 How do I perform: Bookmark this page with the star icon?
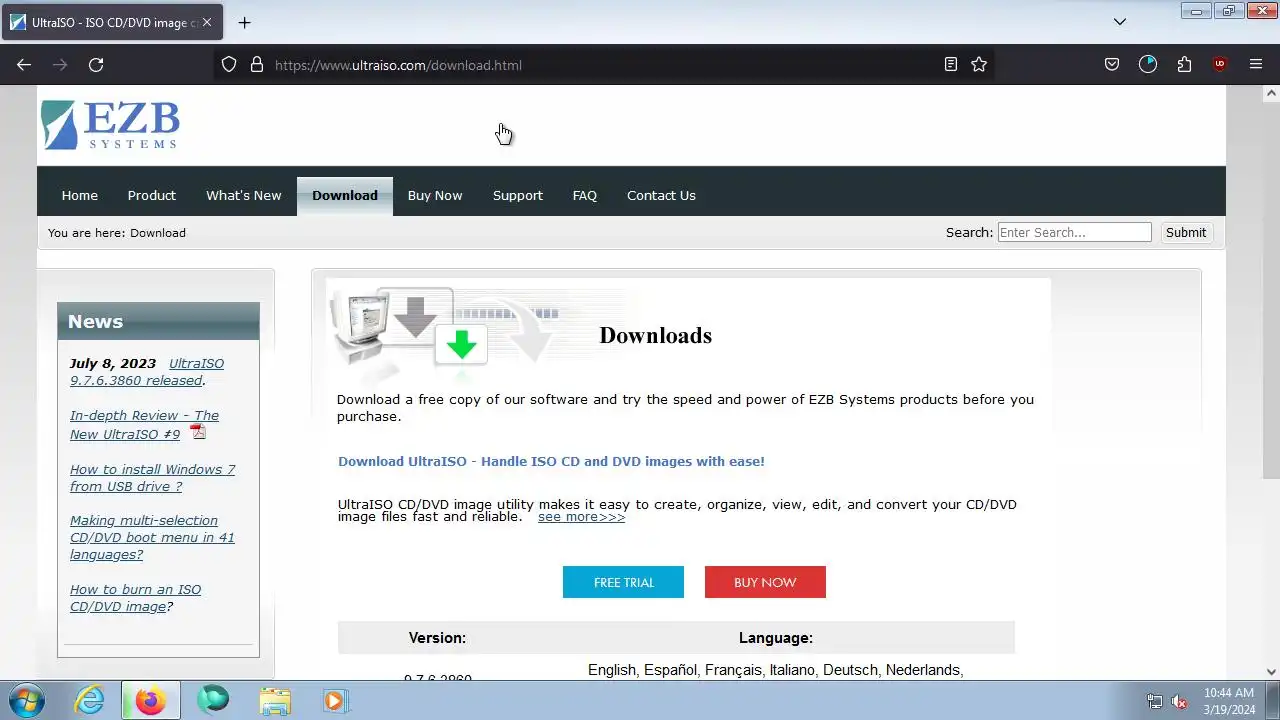click(x=979, y=65)
